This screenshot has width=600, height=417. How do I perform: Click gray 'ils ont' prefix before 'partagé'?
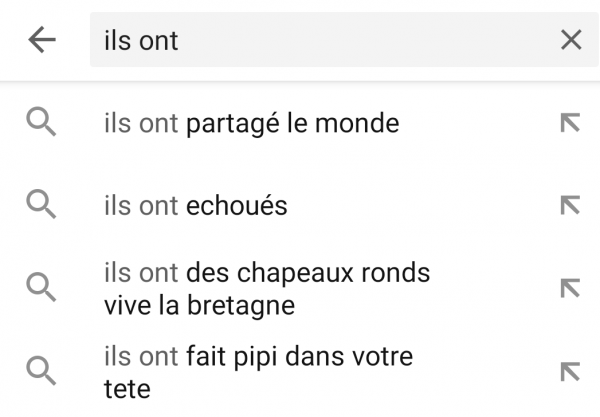pos(141,123)
